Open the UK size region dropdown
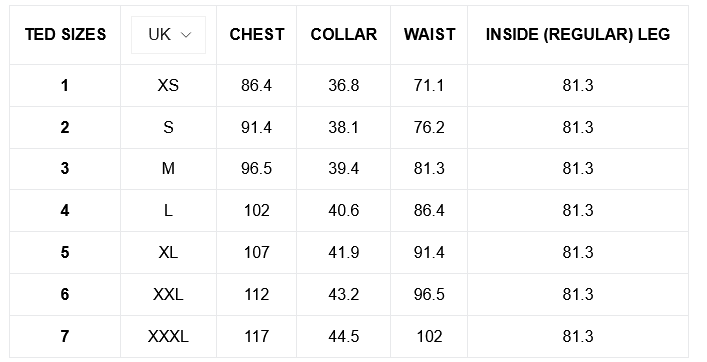Screen dimensions: 707x362 pyautogui.click(x=168, y=35)
